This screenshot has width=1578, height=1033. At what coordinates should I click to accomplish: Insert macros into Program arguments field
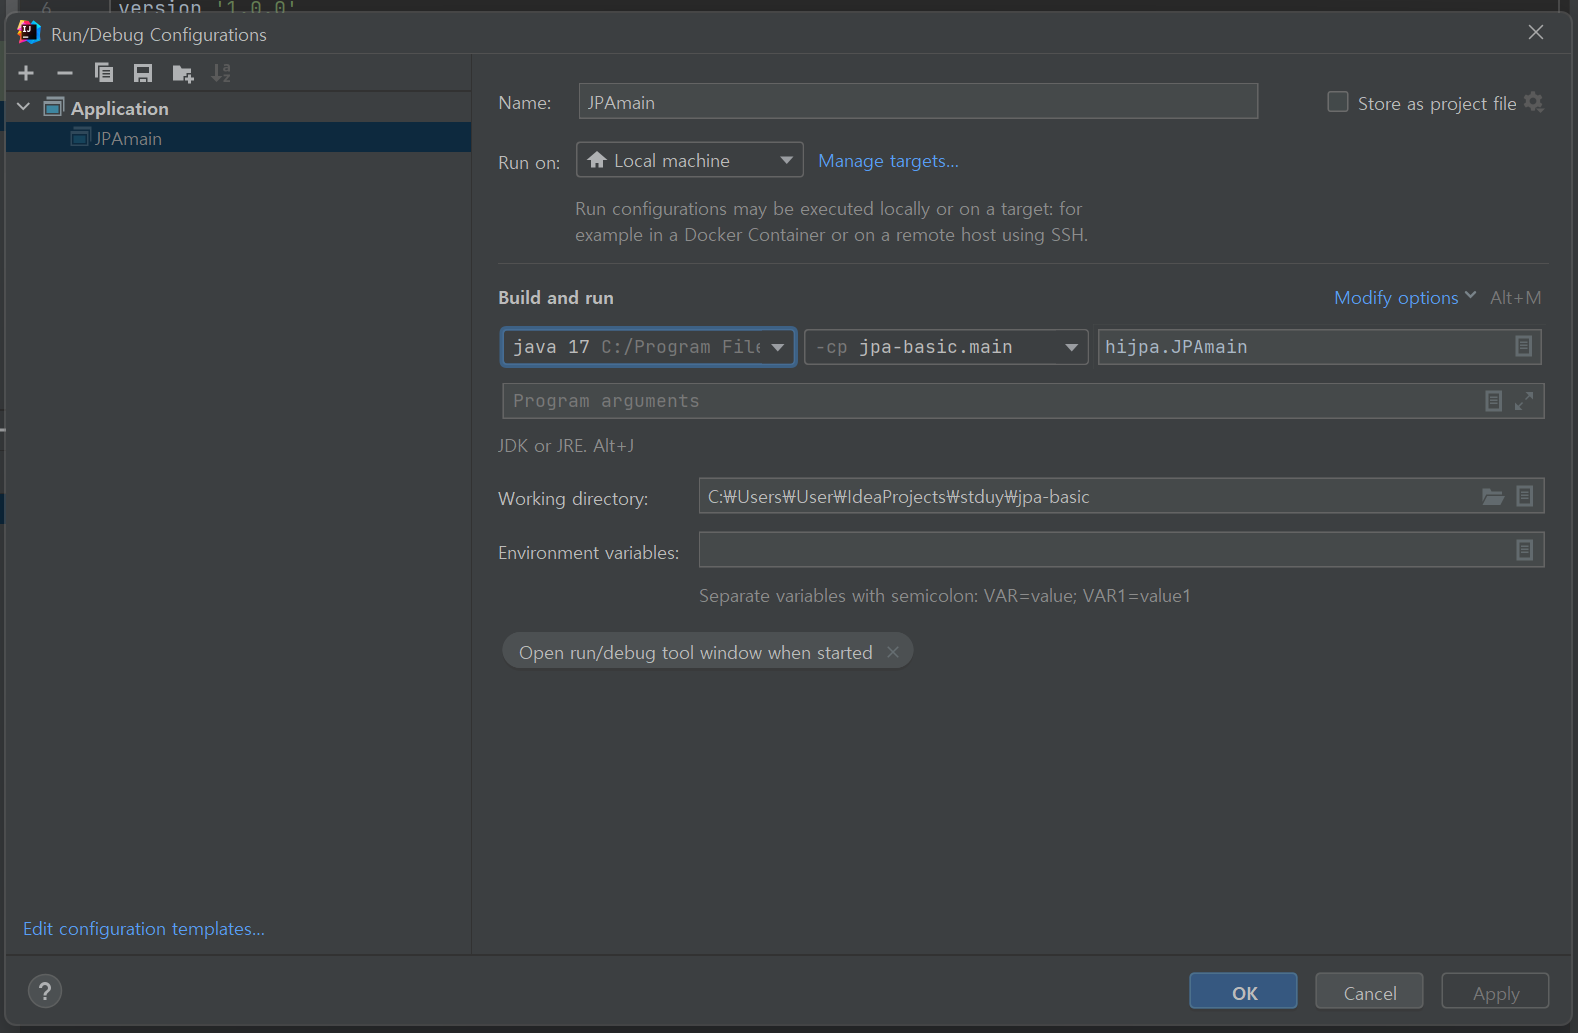tap(1493, 401)
